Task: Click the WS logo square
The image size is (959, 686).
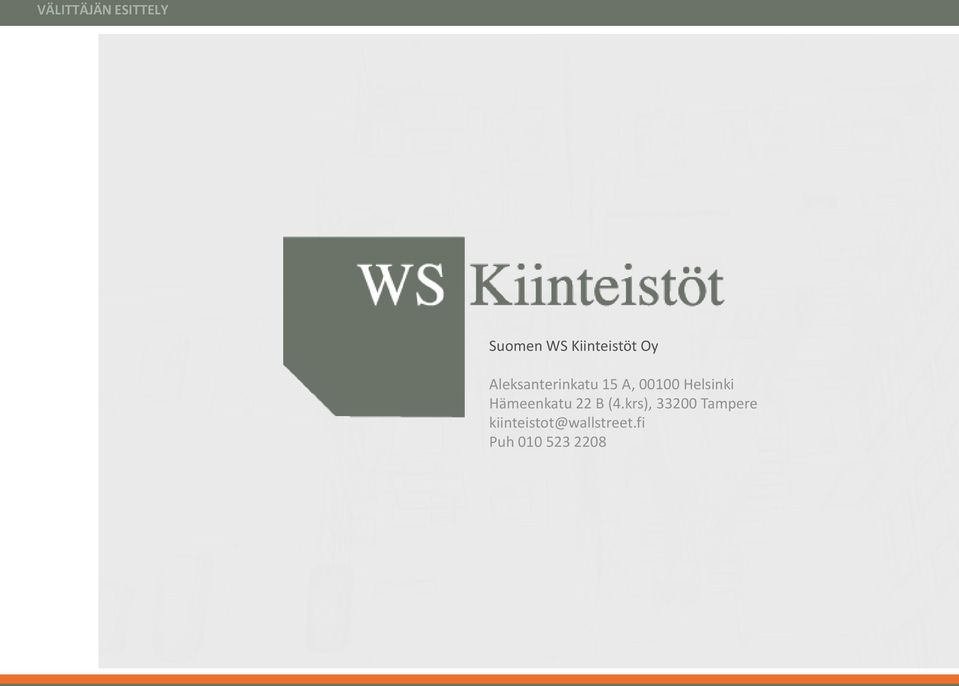Action: [x=374, y=326]
